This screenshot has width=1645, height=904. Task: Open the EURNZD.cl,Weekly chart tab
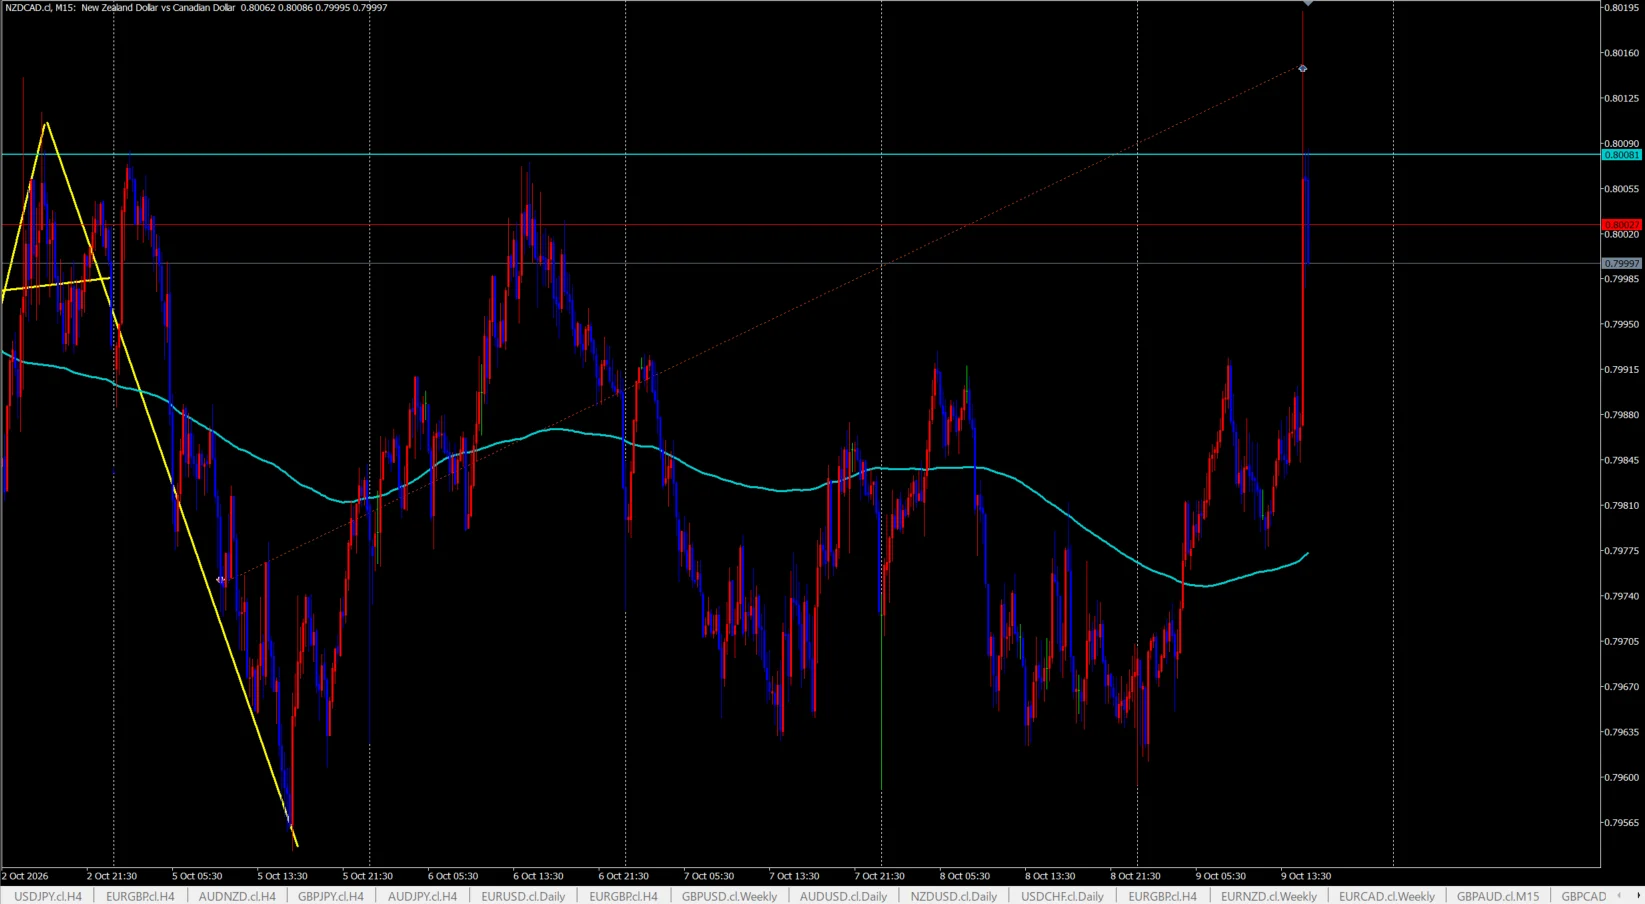coord(1269,896)
